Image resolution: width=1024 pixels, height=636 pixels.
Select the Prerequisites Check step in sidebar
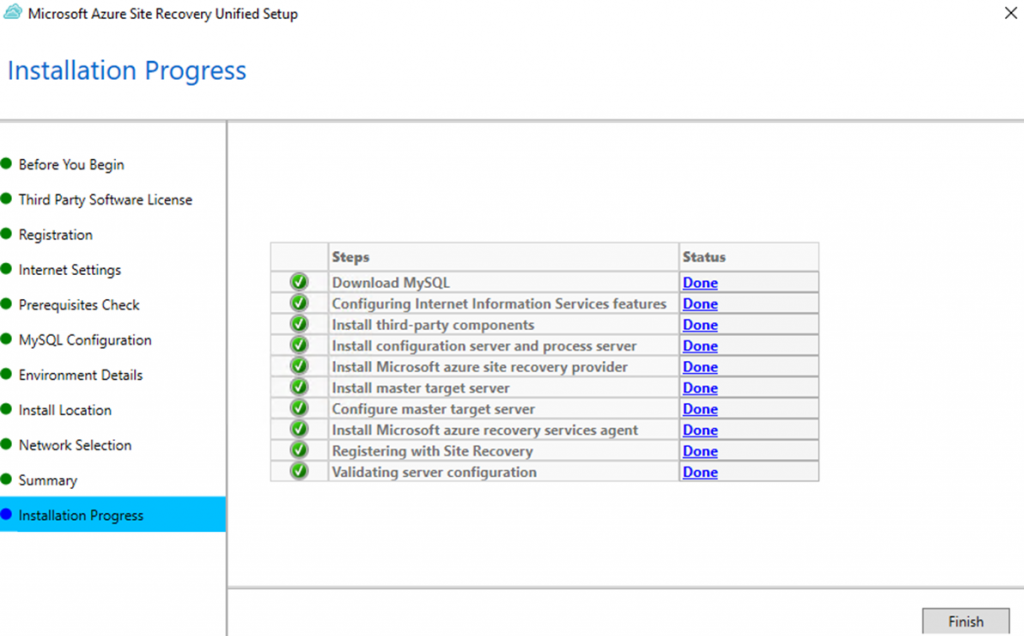click(79, 305)
